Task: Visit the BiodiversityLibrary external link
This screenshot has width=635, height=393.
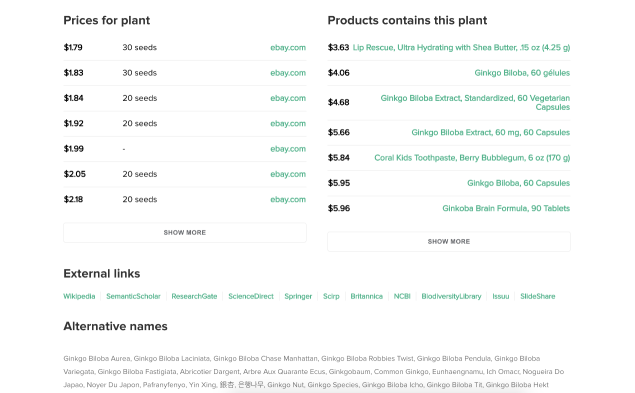Action: pyautogui.click(x=451, y=296)
